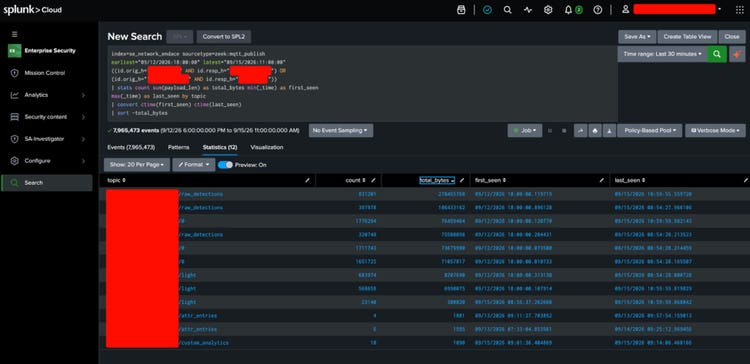Open the notifications bell icon
This screenshot has height=364, width=750.
click(568, 10)
